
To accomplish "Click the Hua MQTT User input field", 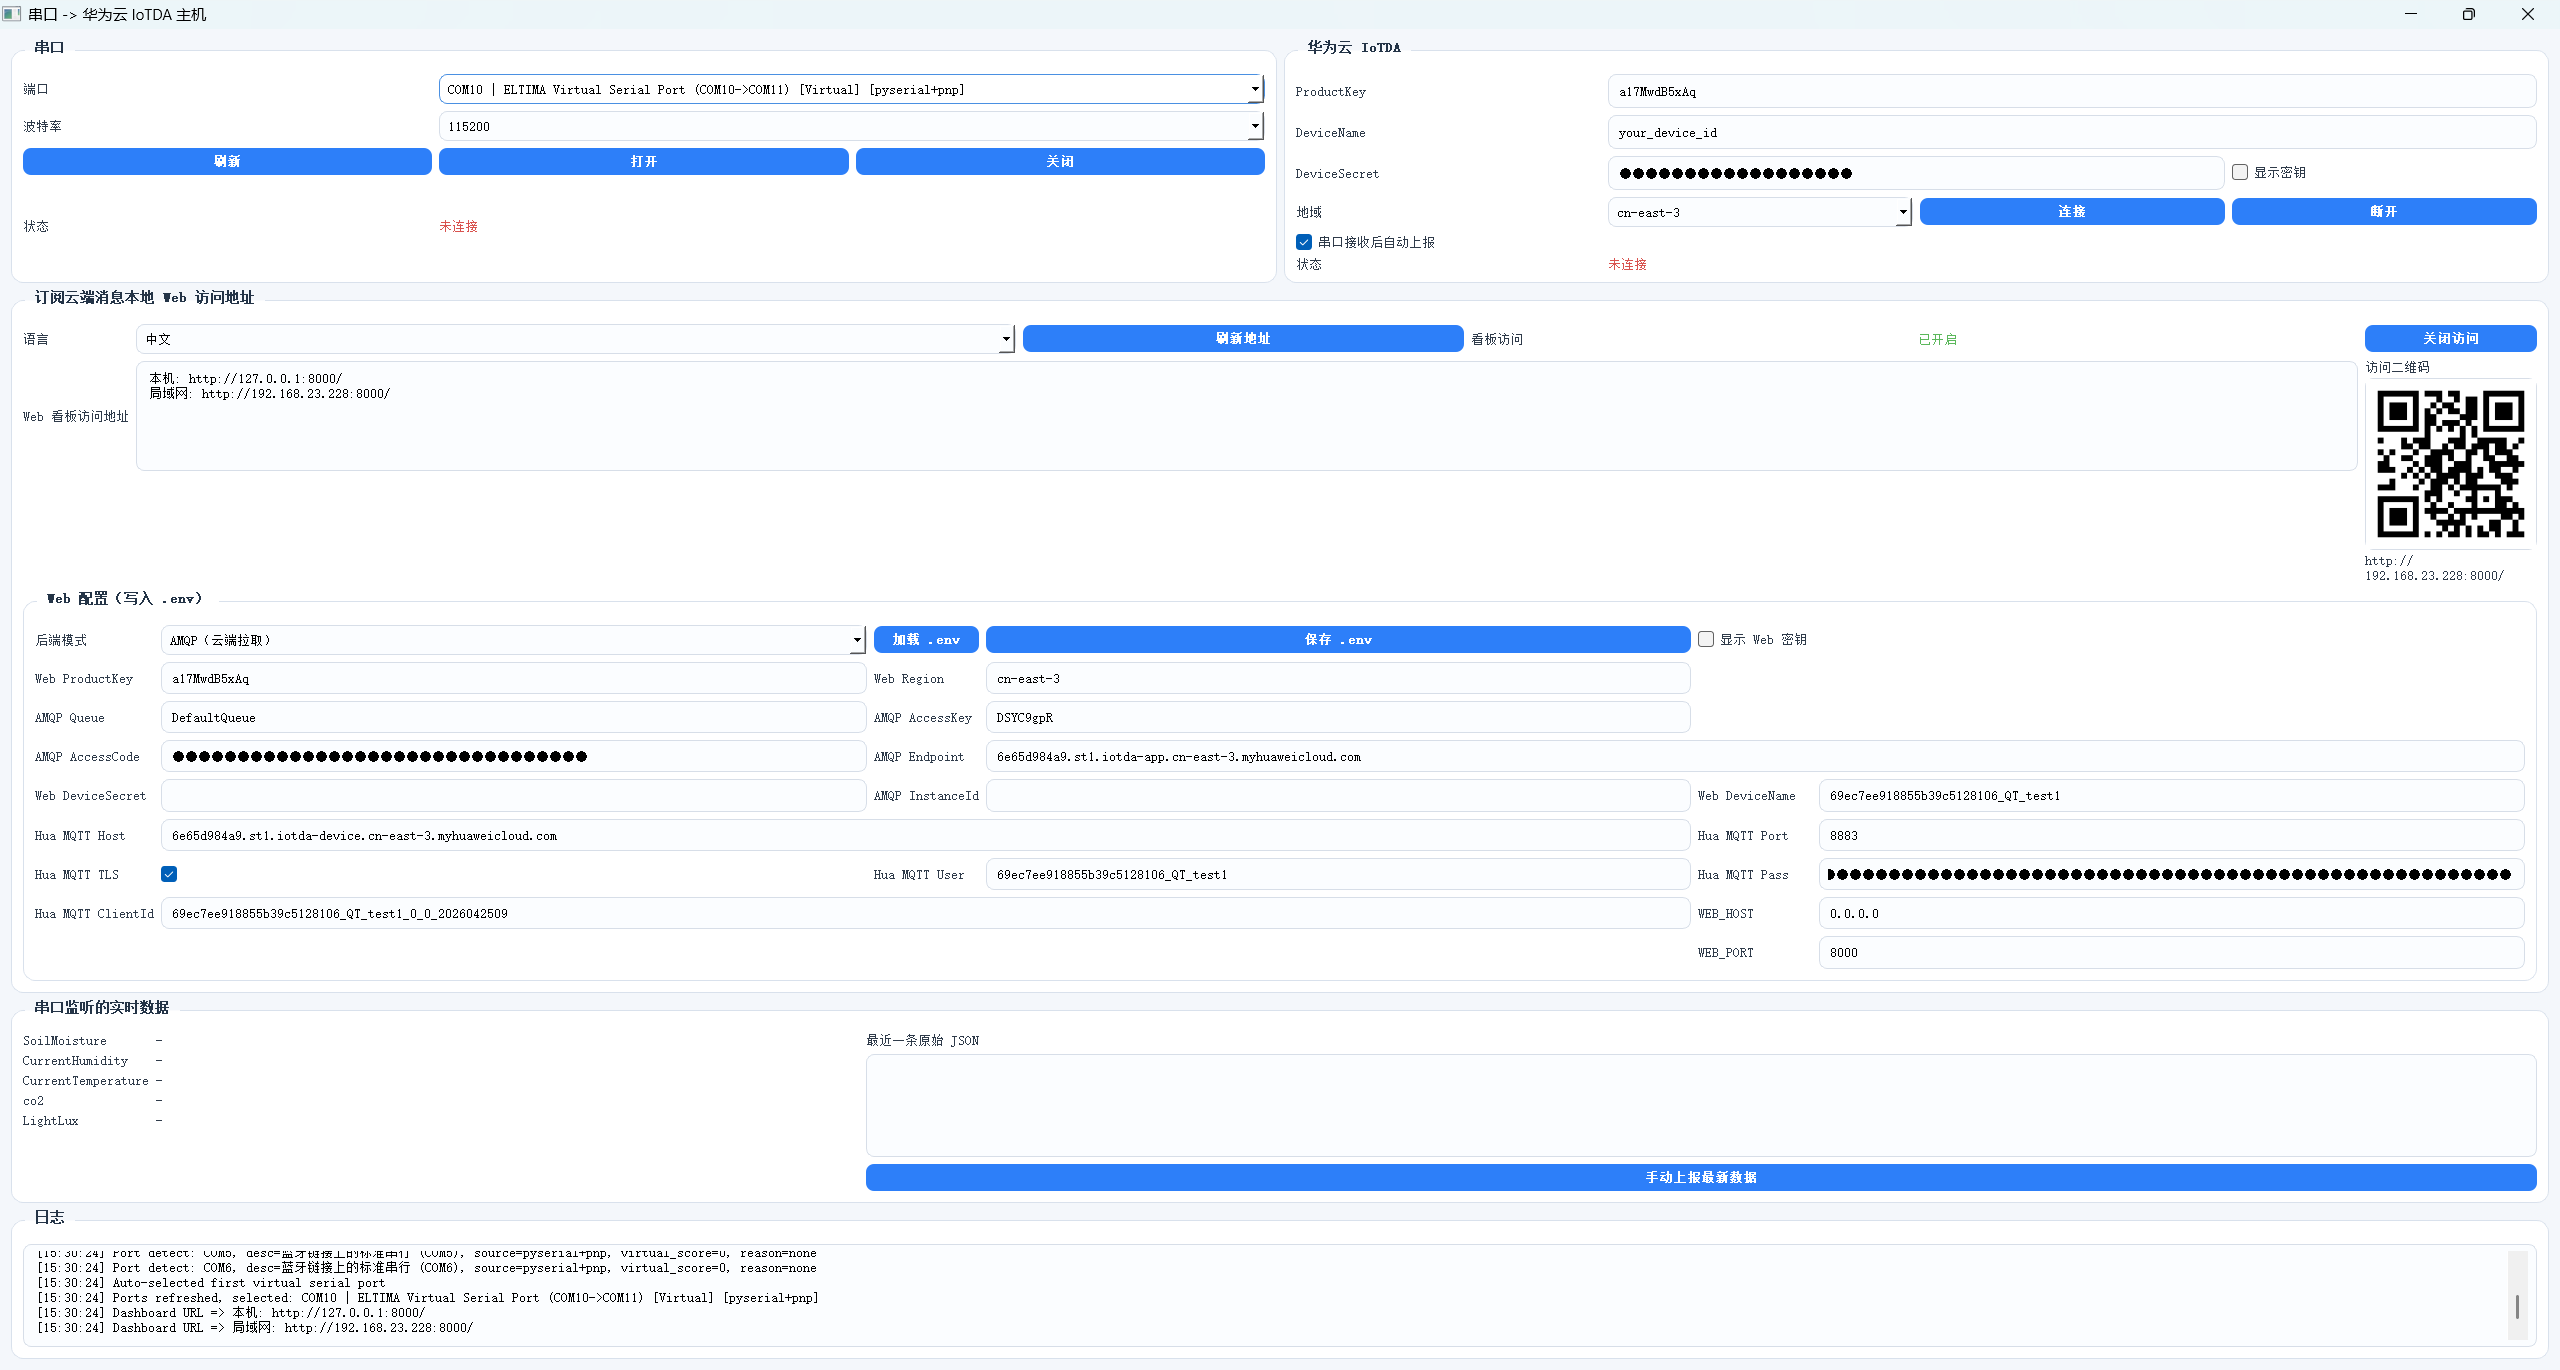I will [x=1338, y=874].
